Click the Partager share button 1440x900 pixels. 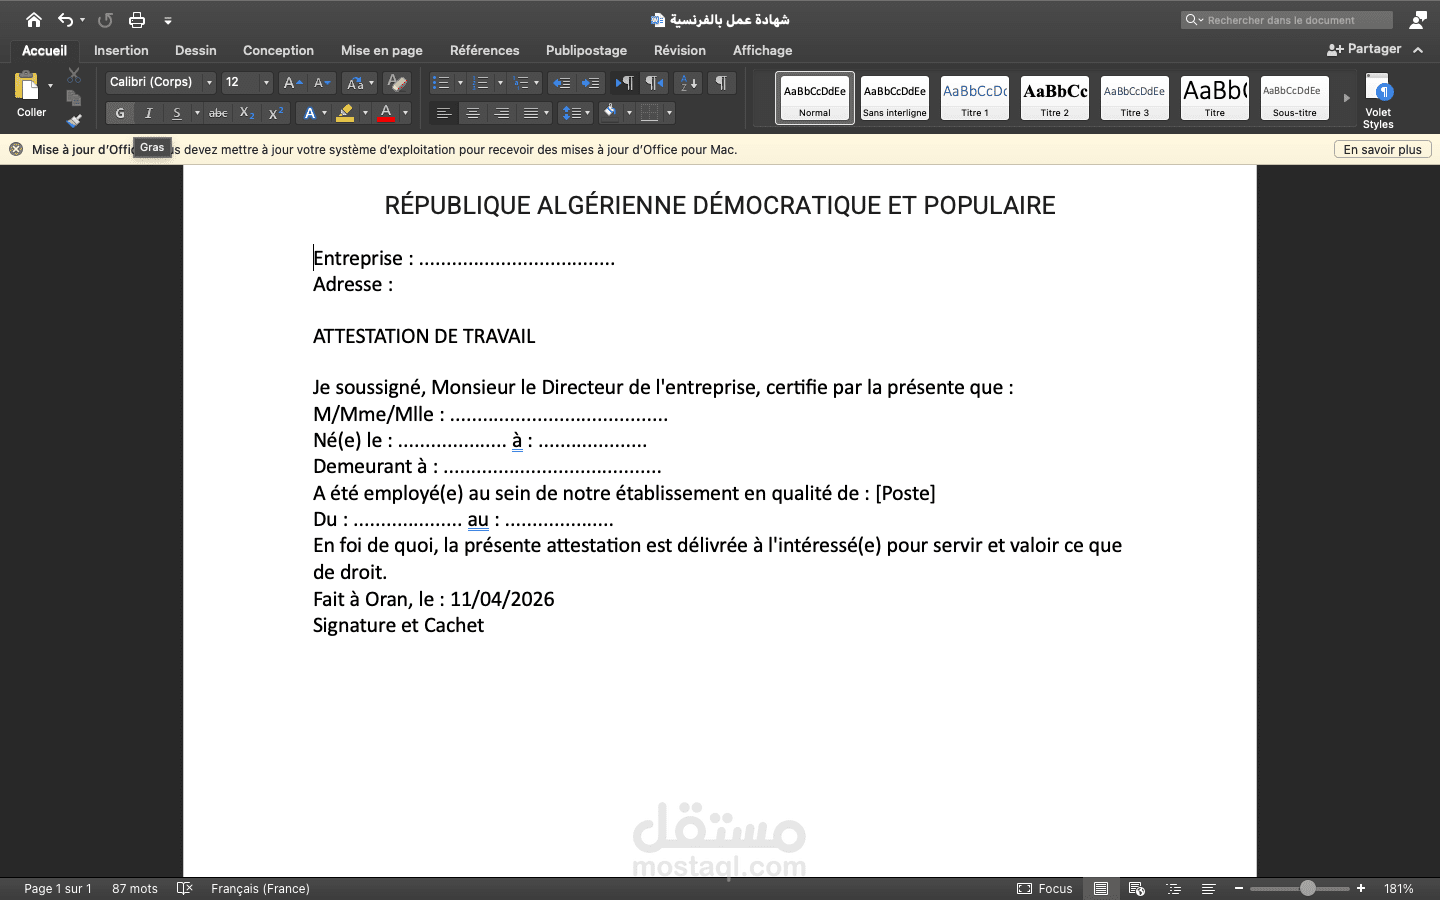pos(1364,49)
